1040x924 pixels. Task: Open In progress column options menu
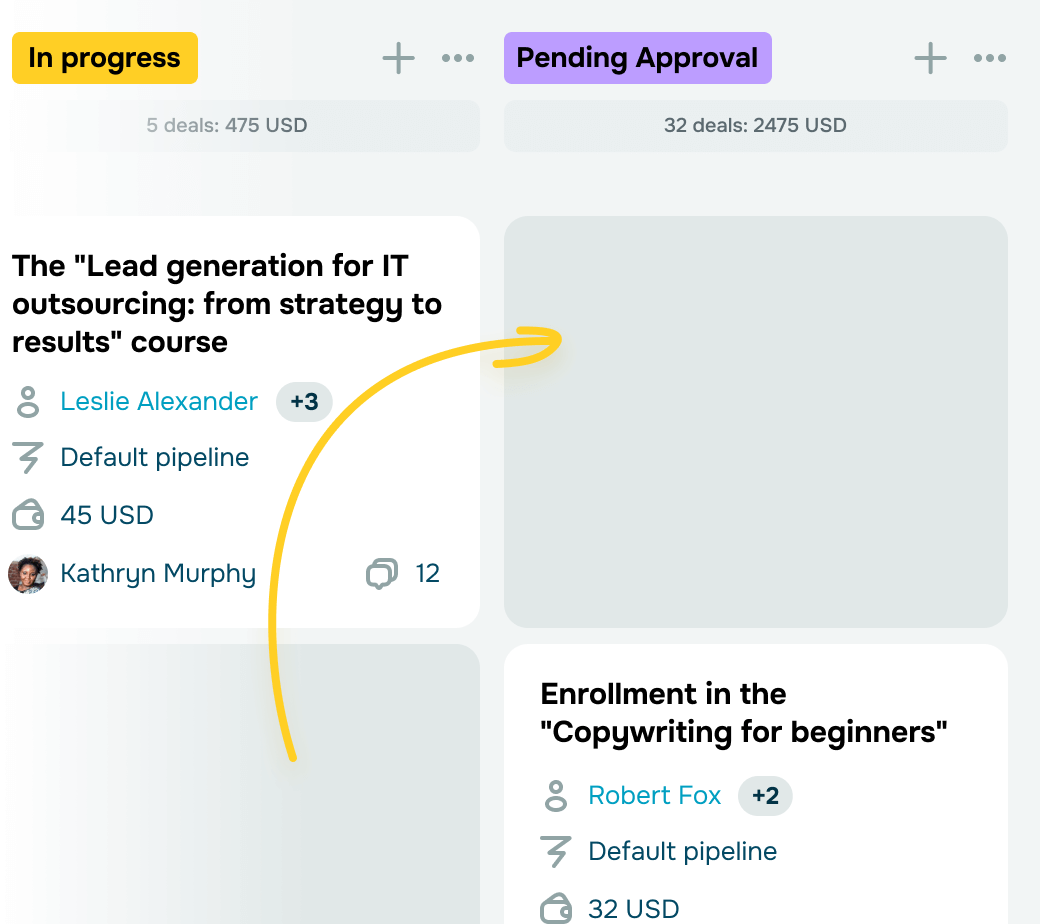click(458, 58)
